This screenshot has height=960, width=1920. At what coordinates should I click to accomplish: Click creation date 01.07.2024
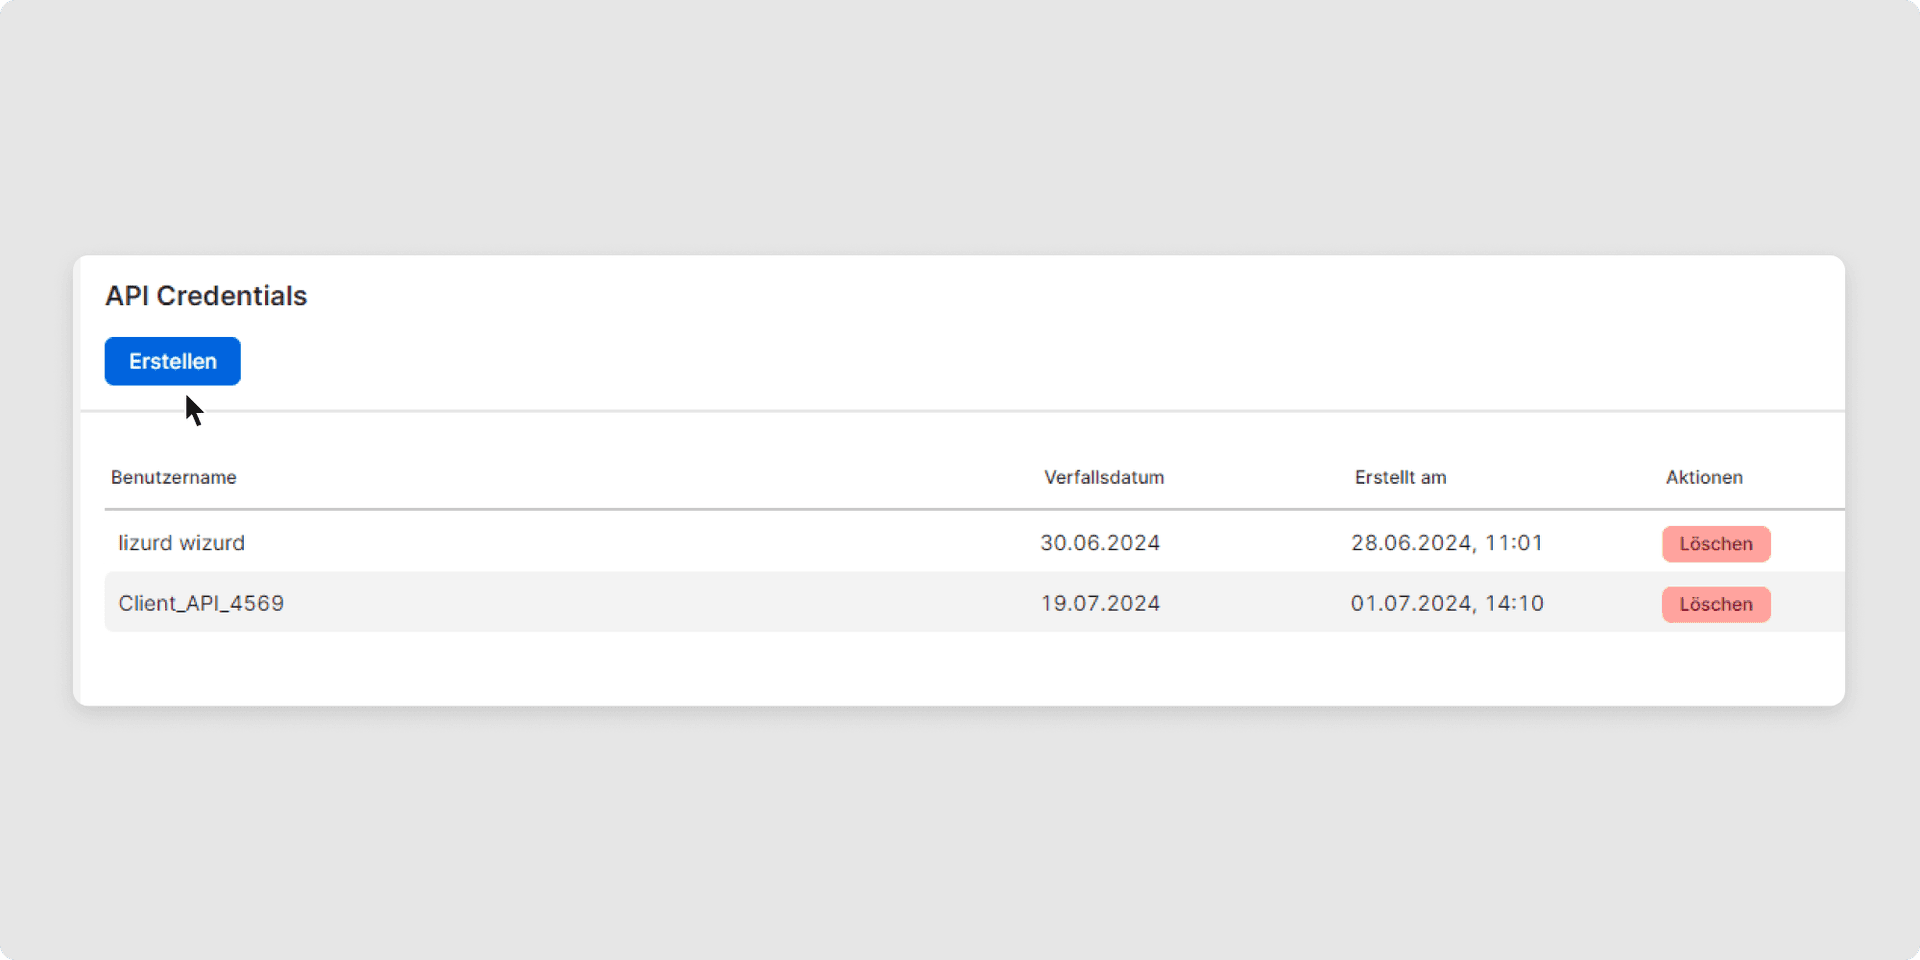pos(1411,603)
